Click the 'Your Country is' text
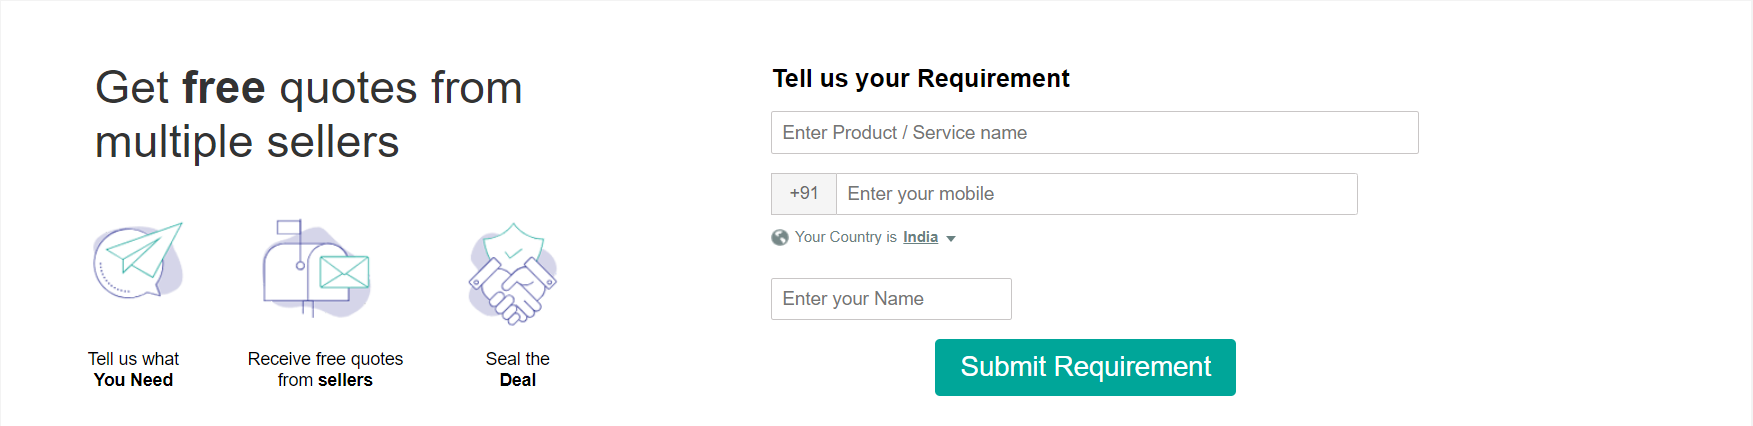This screenshot has width=1753, height=426. (846, 237)
